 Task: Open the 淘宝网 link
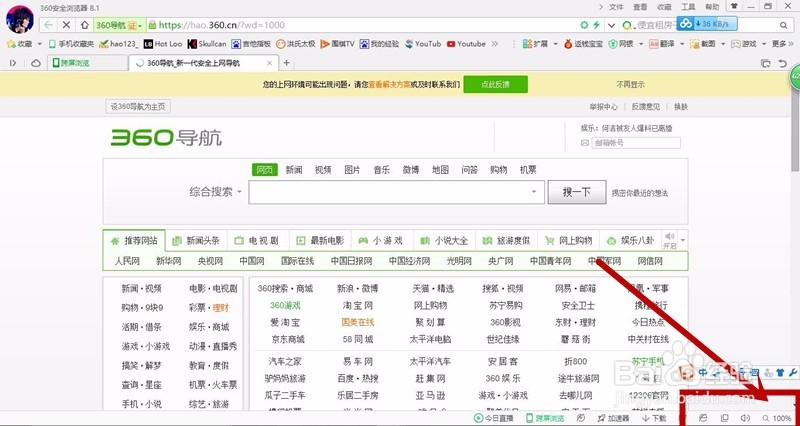coord(358,306)
